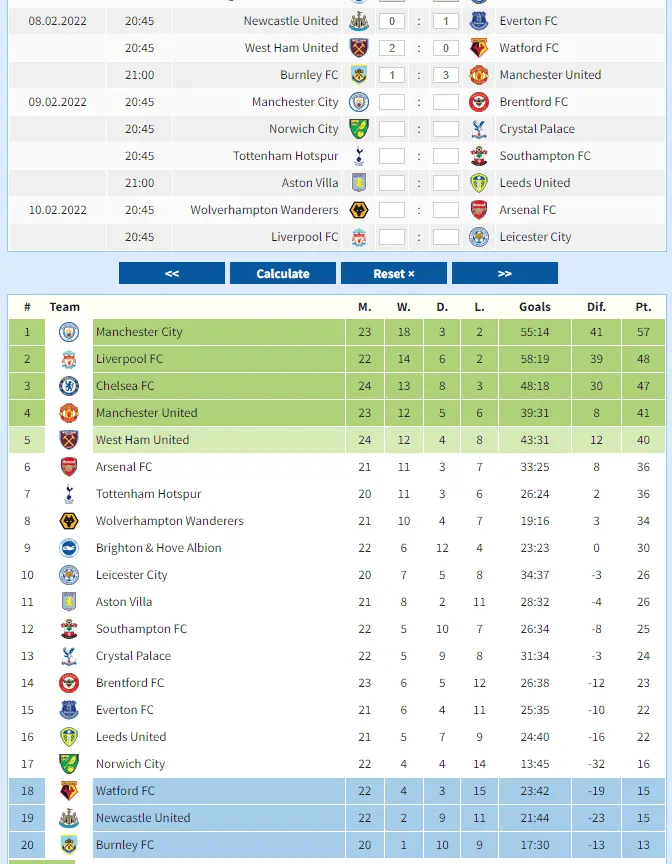This screenshot has width=672, height=864.
Task: Go to next matchday with >> button
Action: 504,274
